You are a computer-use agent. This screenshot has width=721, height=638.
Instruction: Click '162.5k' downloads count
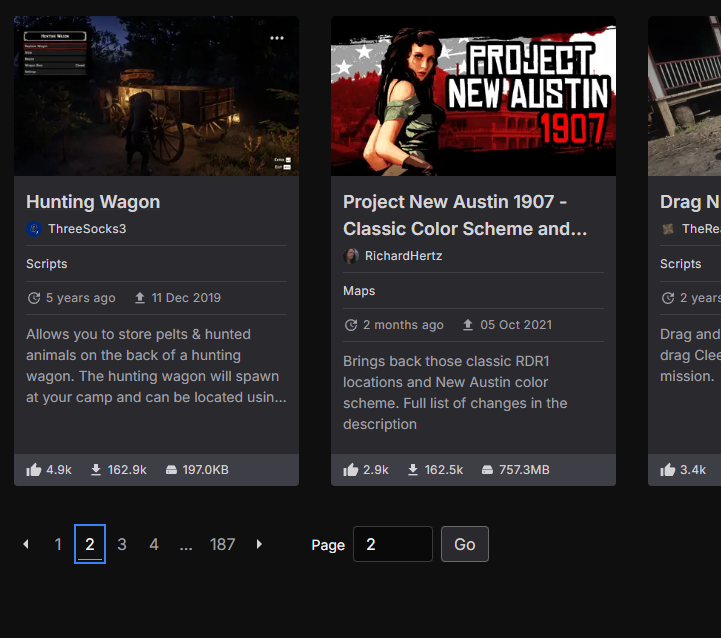pos(444,470)
